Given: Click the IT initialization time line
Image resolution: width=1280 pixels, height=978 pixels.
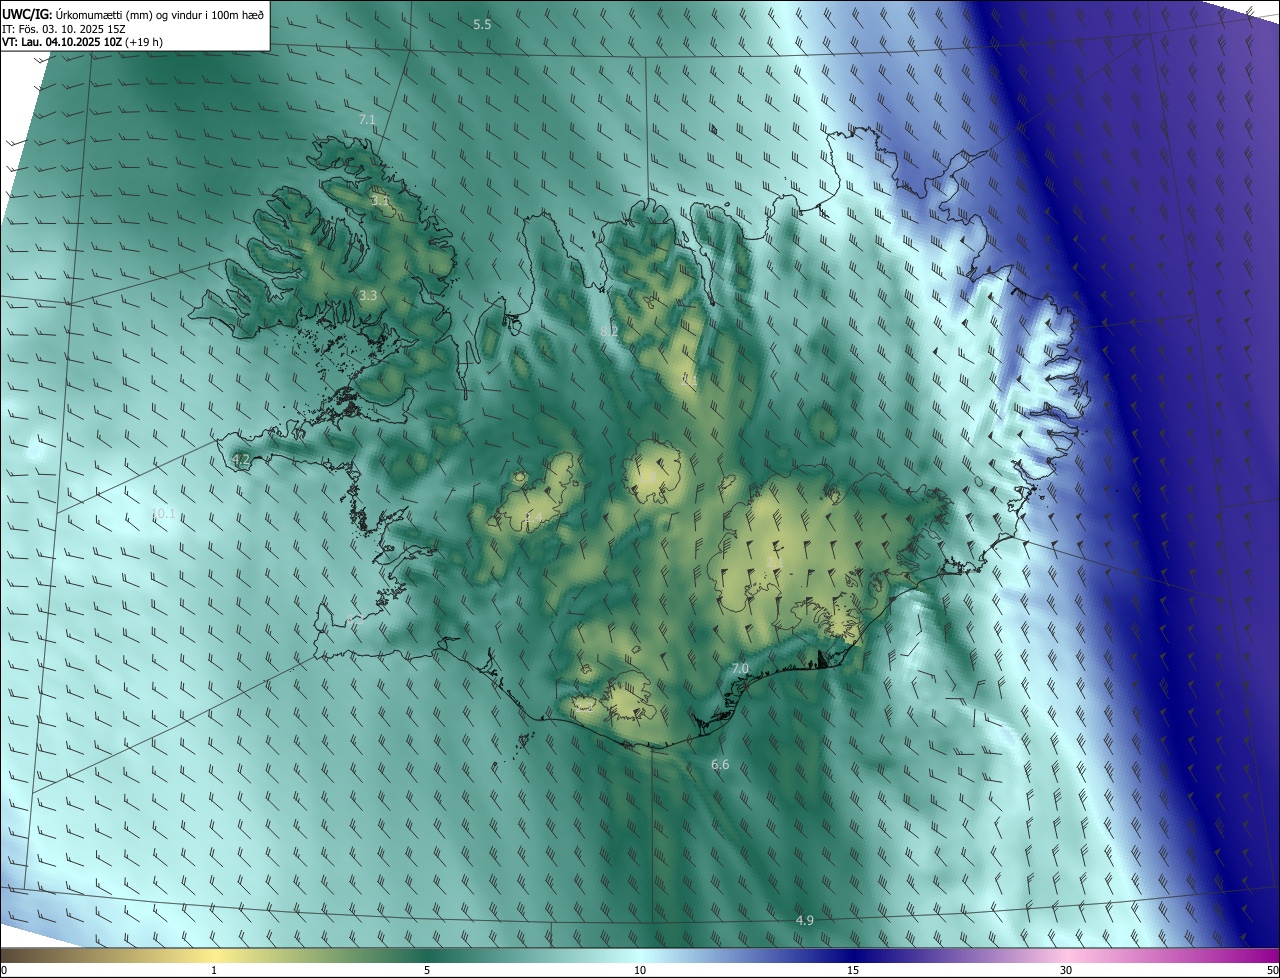Looking at the screenshot, I should (64, 29).
